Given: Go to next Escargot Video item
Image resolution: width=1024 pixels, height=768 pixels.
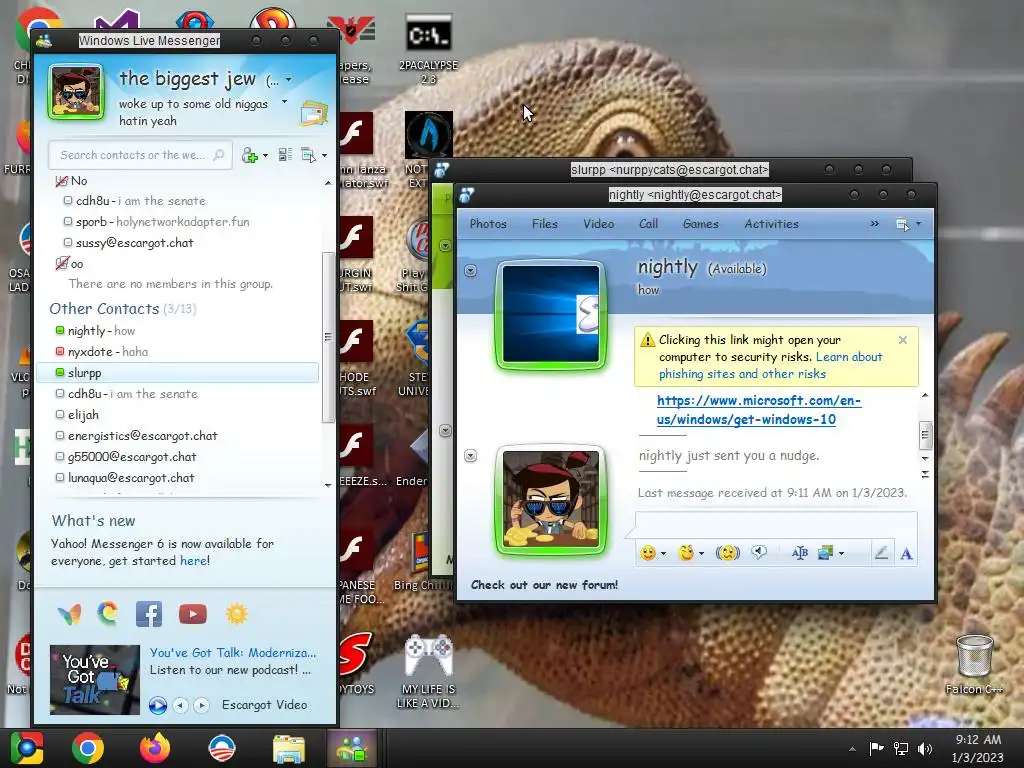Looking at the screenshot, I should [x=202, y=705].
